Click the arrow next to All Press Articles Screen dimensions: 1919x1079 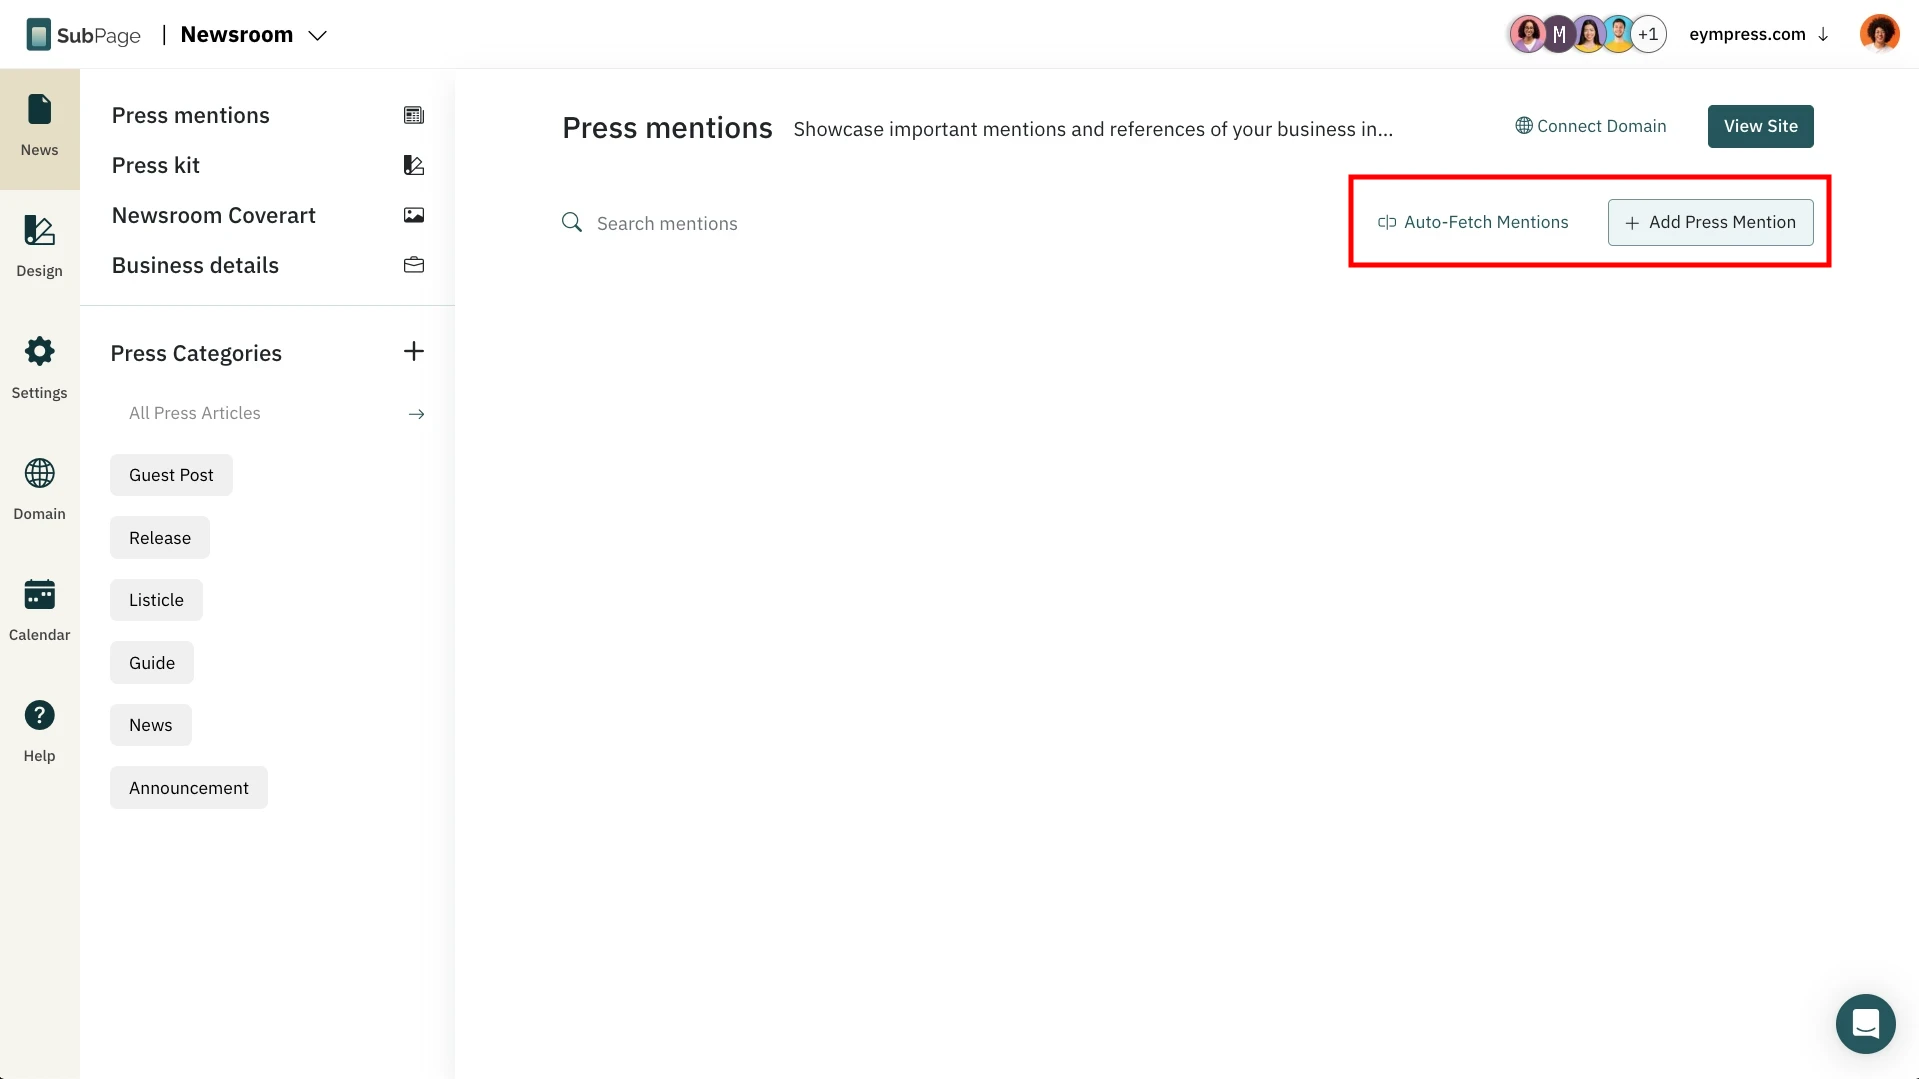417,414
